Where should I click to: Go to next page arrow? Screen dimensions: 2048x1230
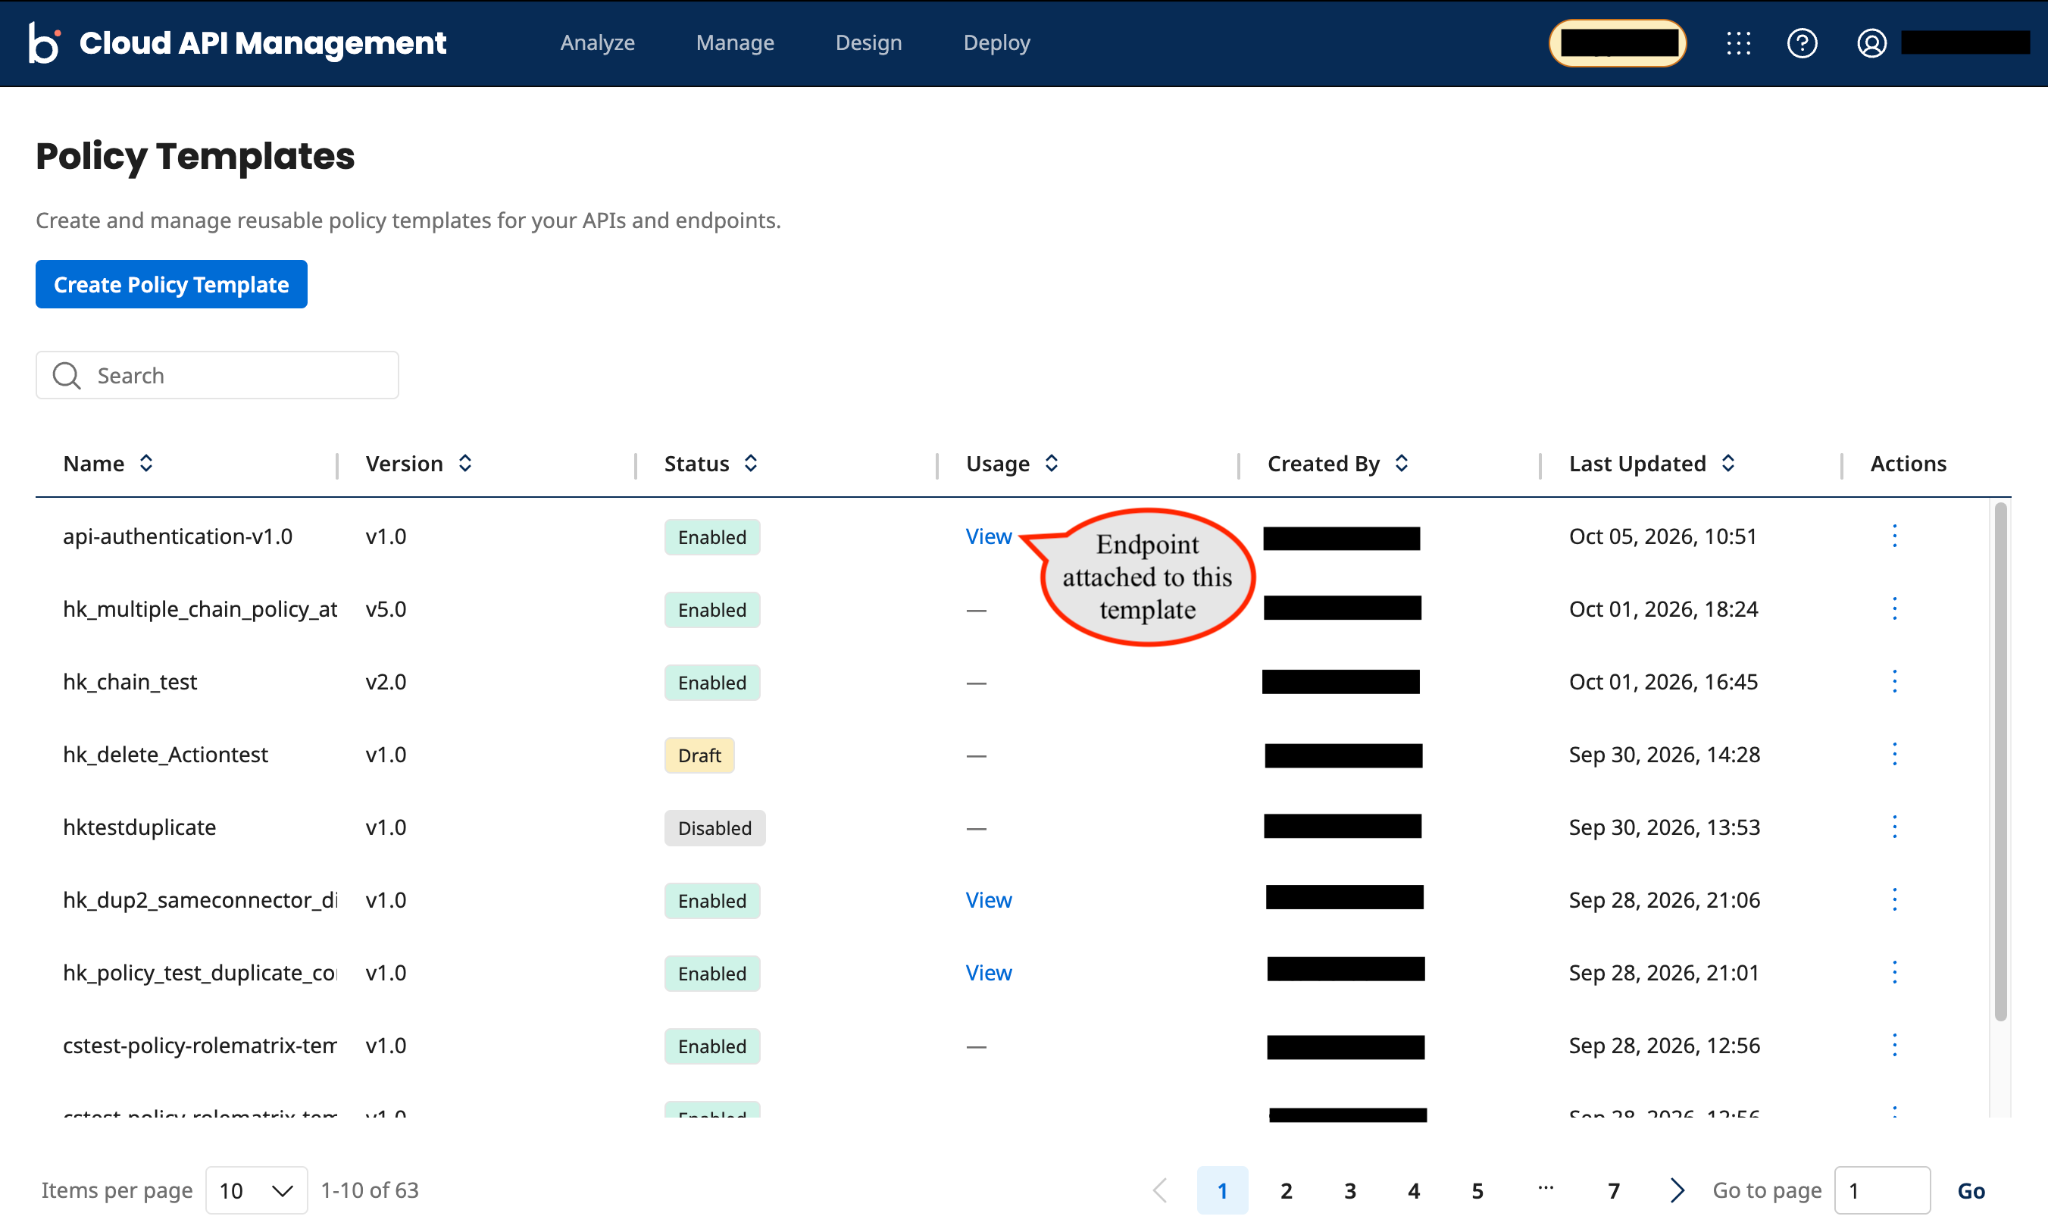pos(1677,1190)
